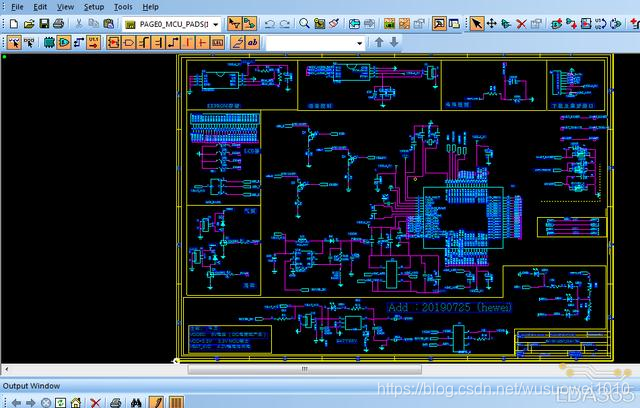Screen dimensions: 640x408
Task: Toggle the Select Gates filter
Action: pyautogui.click(x=64, y=42)
